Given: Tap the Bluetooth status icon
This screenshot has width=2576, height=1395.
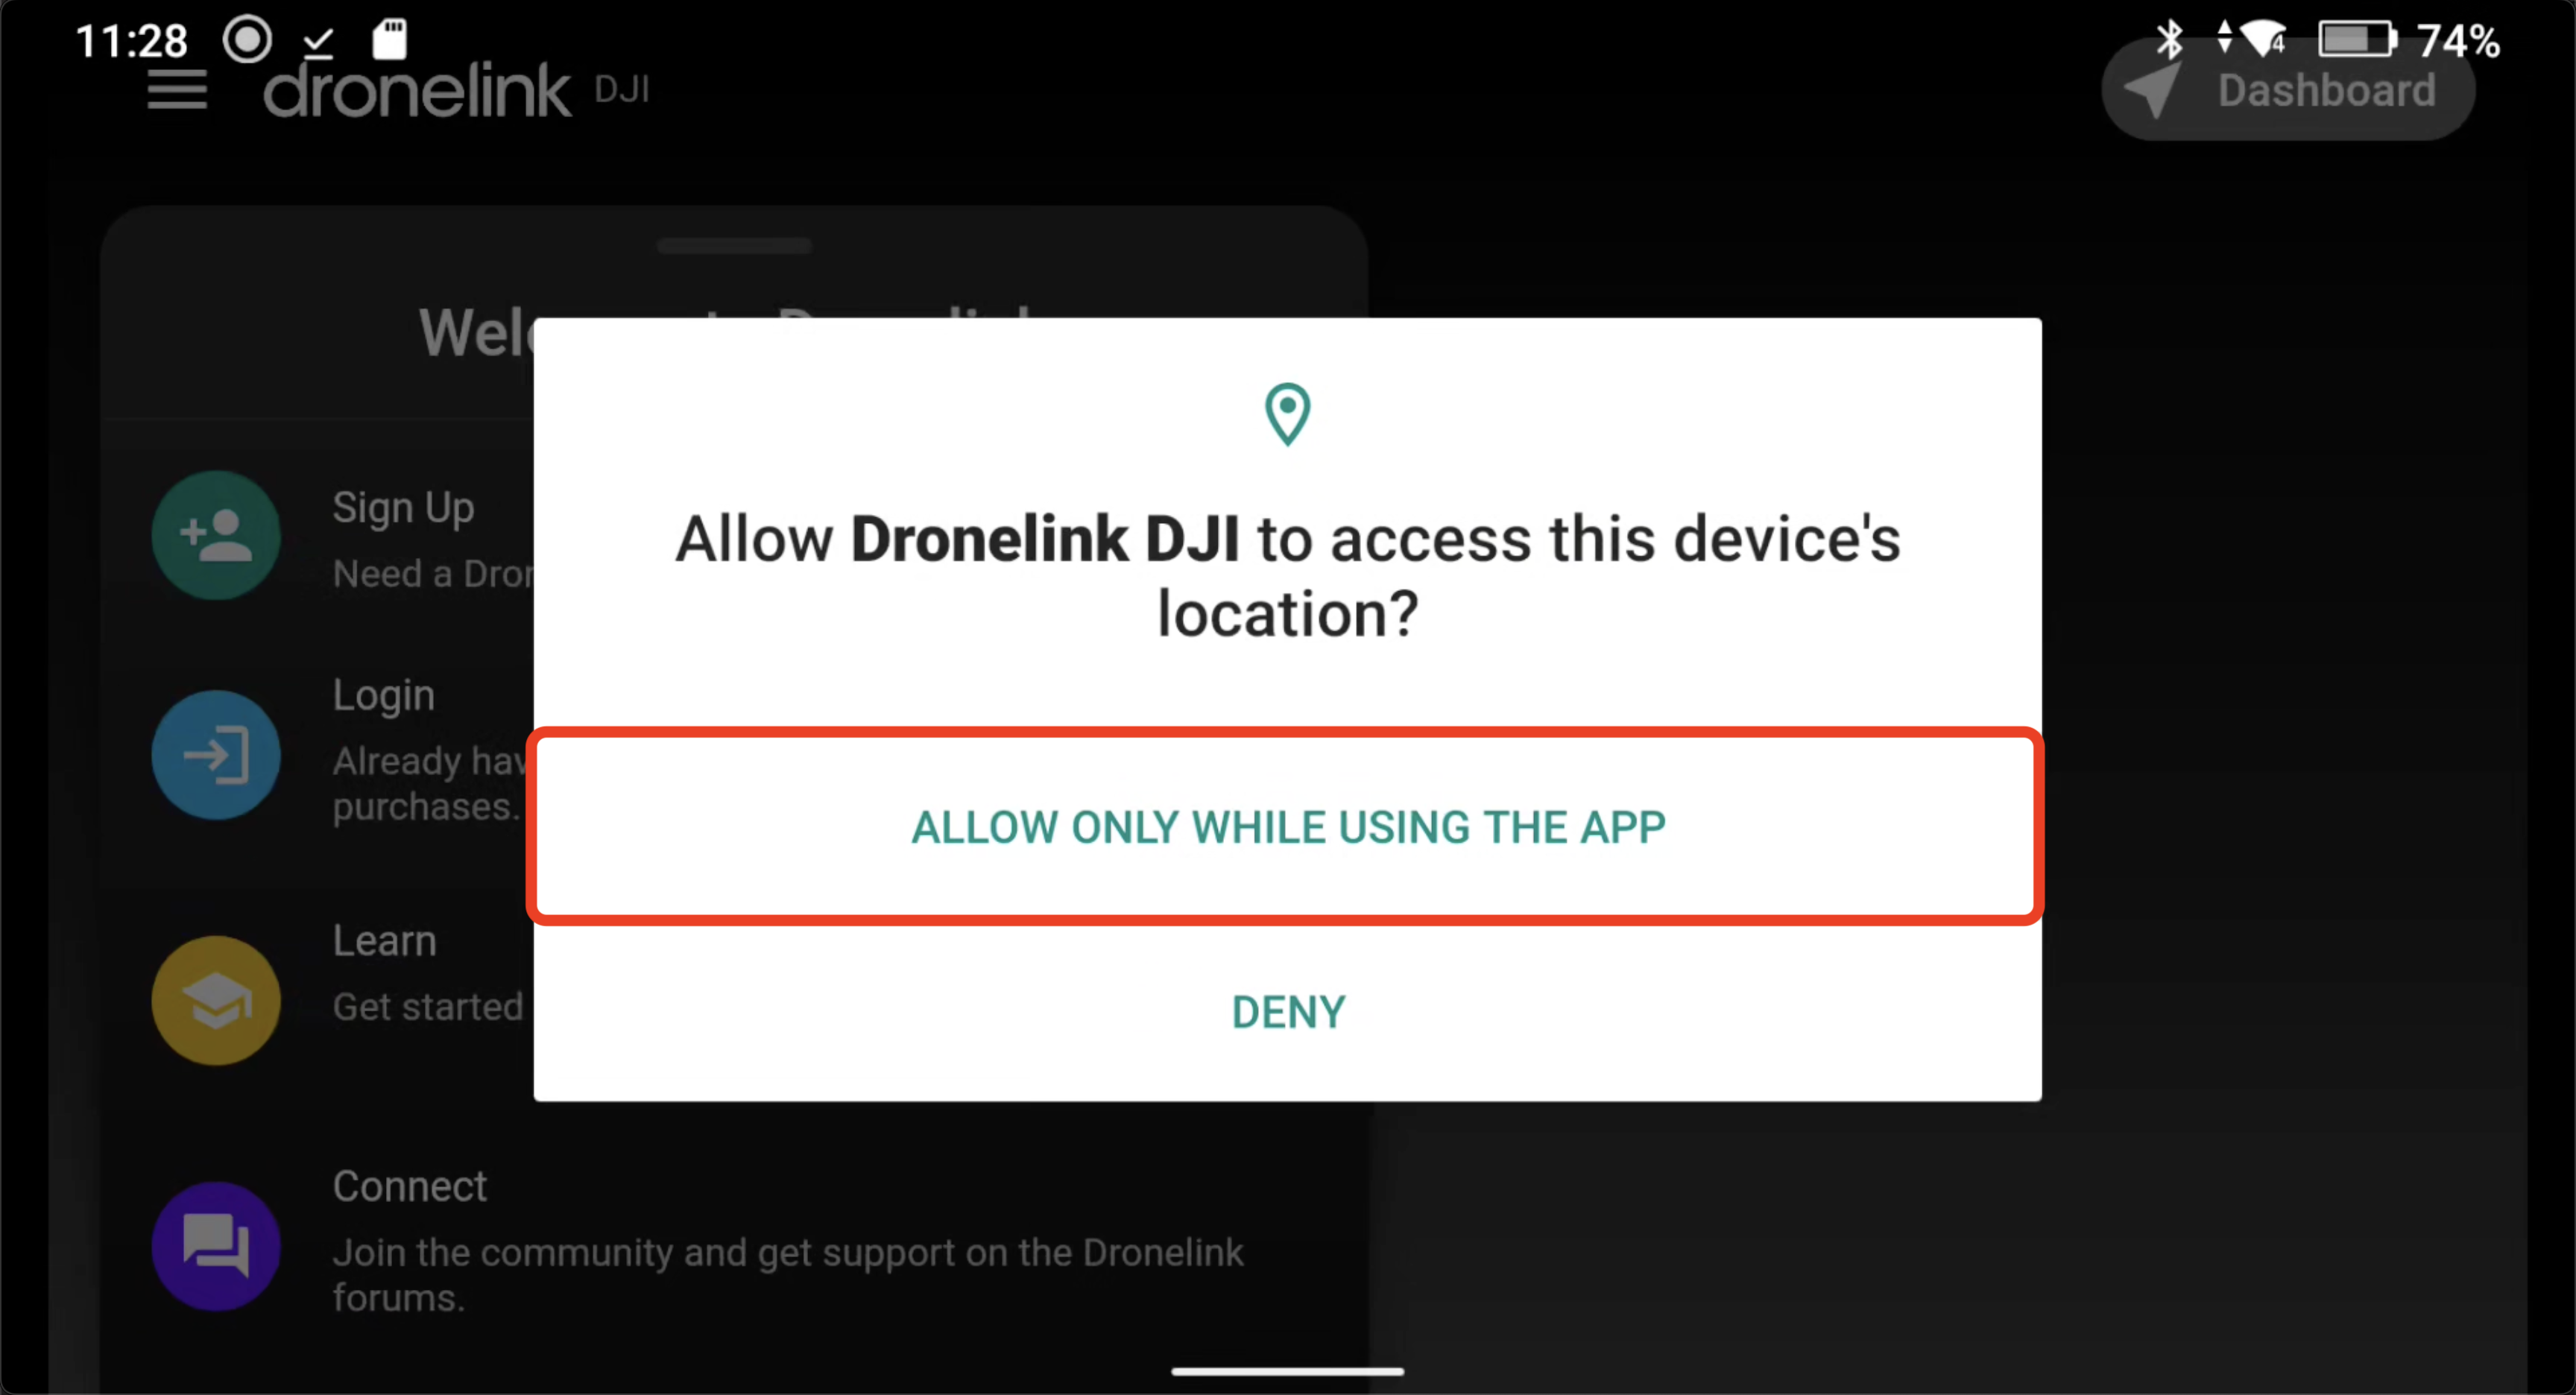Looking at the screenshot, I should [x=2169, y=40].
